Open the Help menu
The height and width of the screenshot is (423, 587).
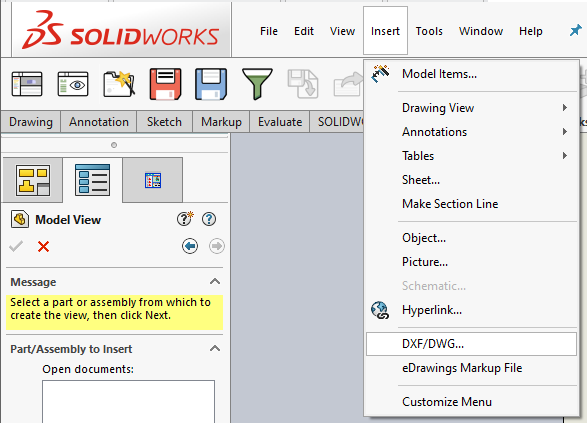click(530, 31)
